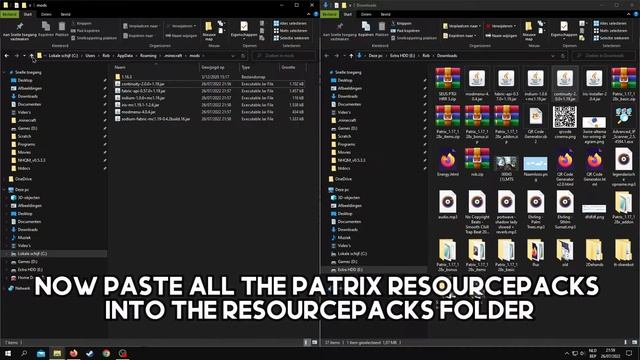Open Delen tab in Downloads window
This screenshot has width=640, height=360.
click(366, 14)
